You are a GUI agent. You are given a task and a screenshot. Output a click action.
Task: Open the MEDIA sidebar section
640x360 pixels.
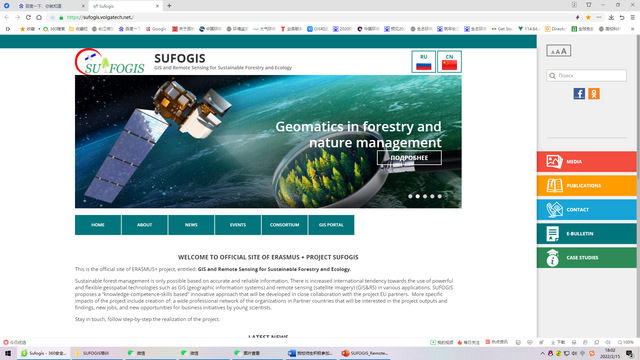tap(587, 162)
